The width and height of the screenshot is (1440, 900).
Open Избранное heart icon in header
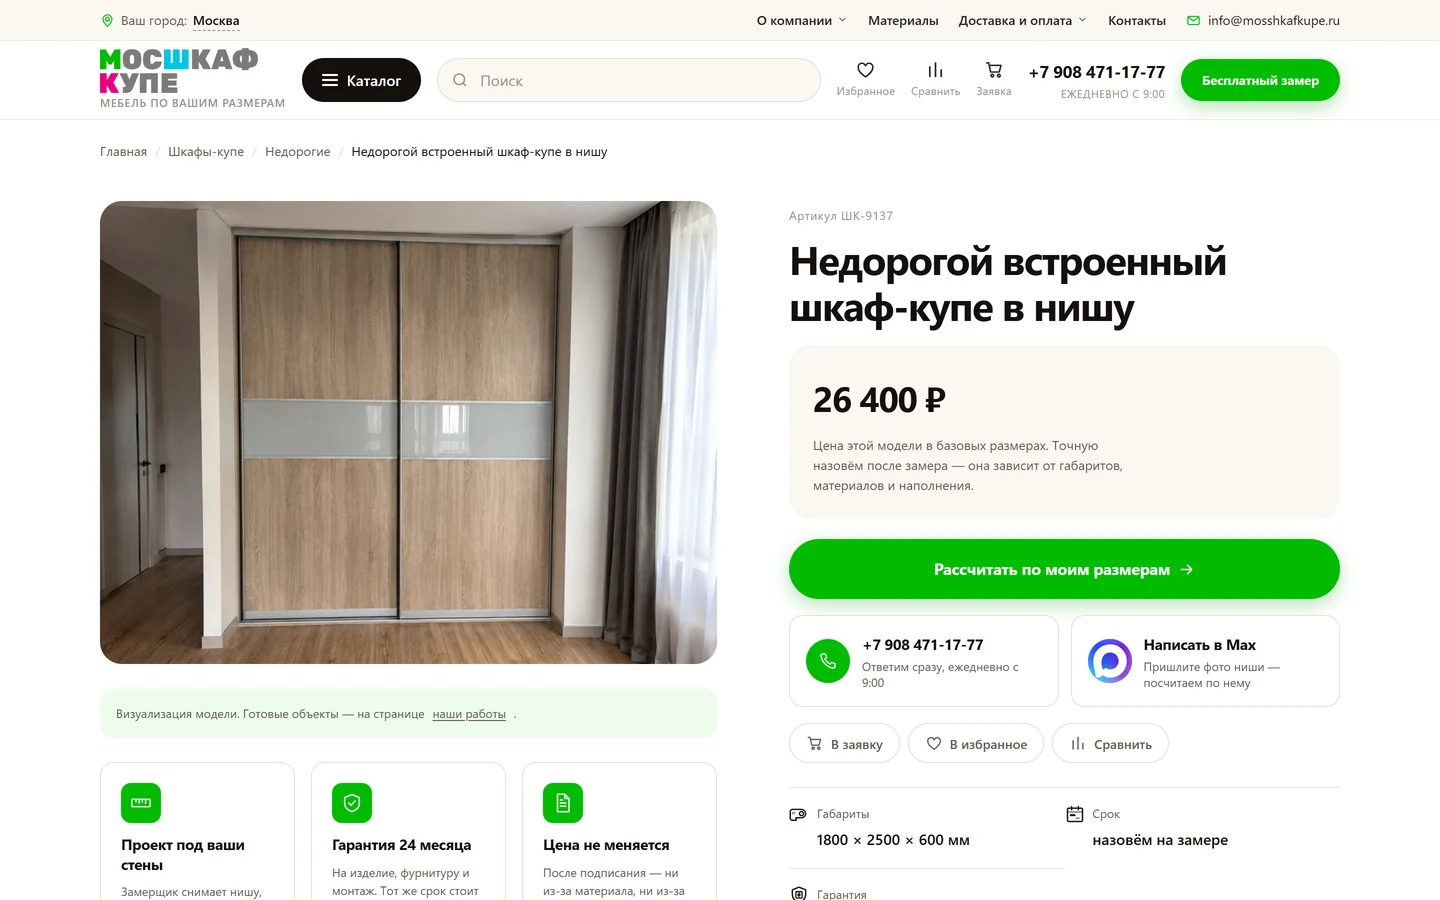pyautogui.click(x=866, y=70)
